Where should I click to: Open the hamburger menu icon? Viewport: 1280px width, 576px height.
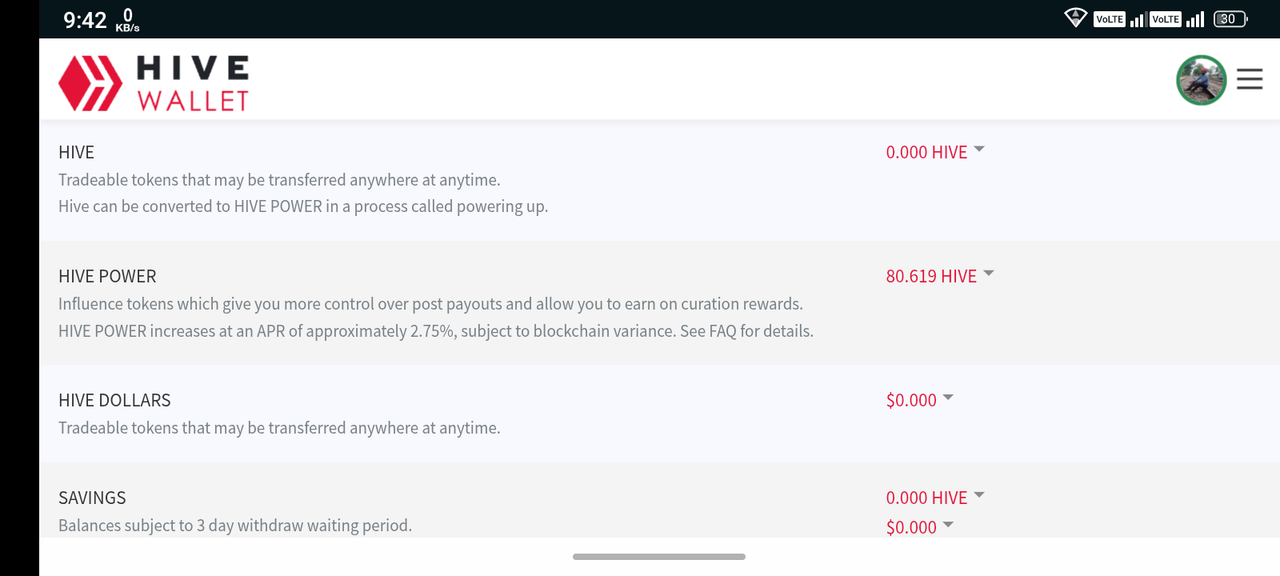click(1249, 79)
